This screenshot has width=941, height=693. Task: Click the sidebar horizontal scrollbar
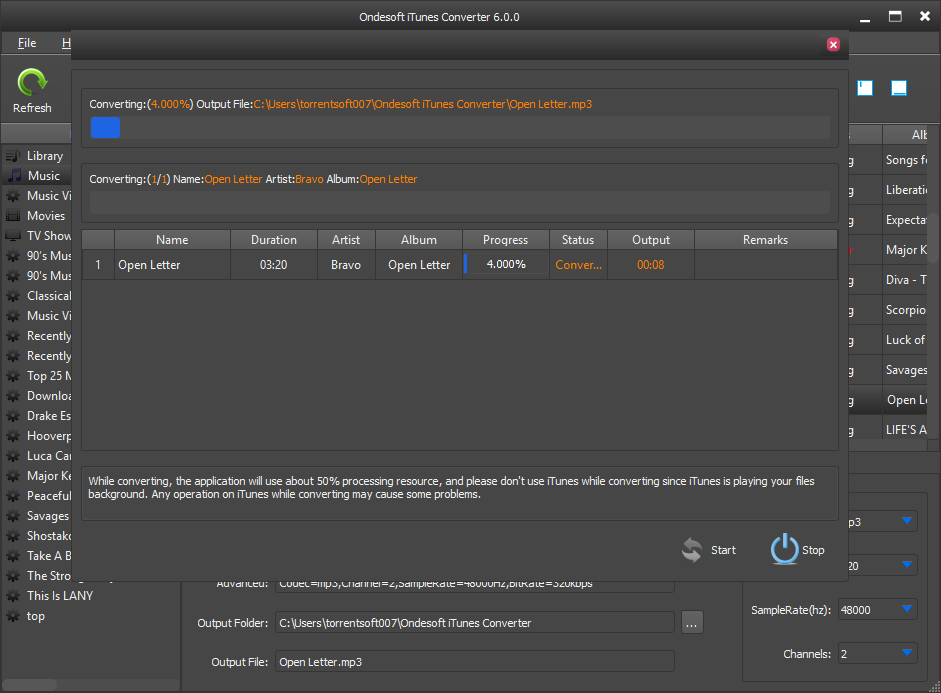tap(30, 685)
